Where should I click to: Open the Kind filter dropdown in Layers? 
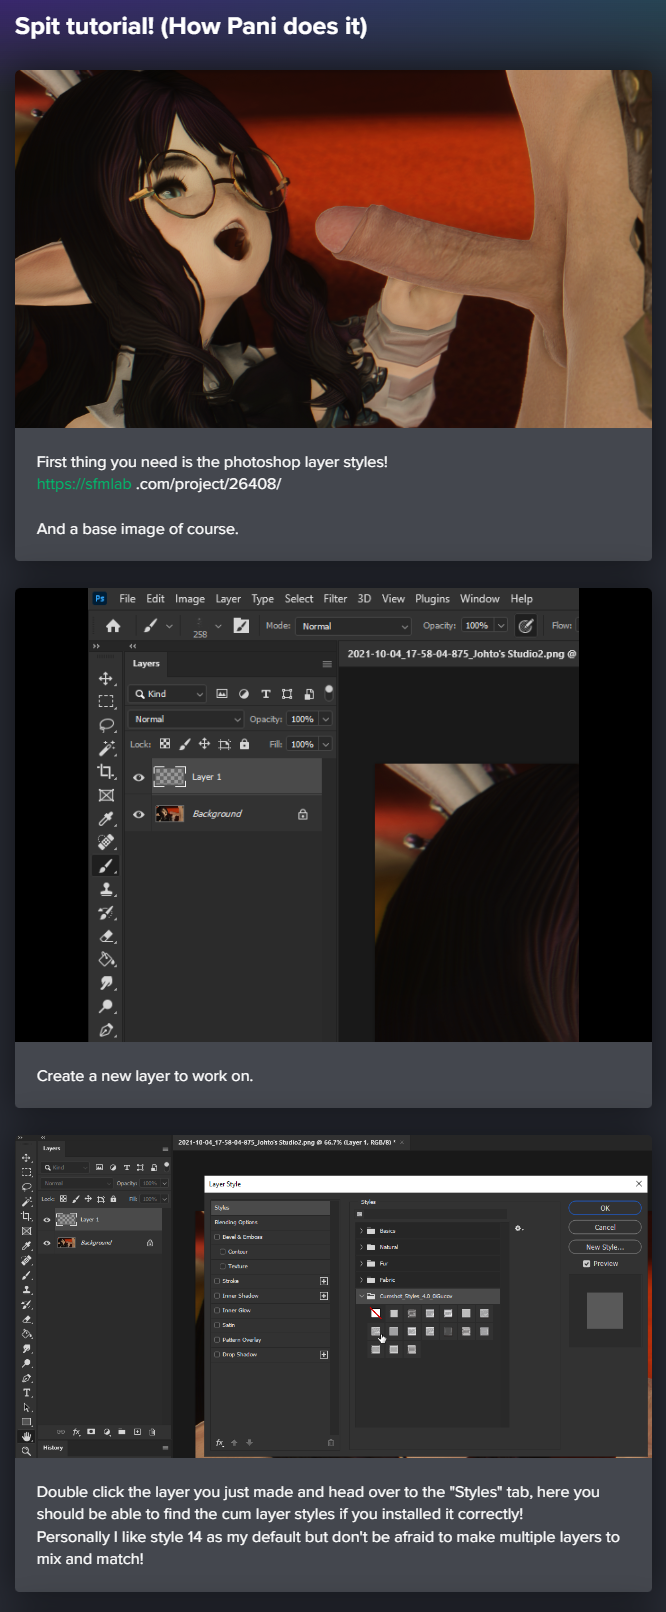click(x=168, y=694)
